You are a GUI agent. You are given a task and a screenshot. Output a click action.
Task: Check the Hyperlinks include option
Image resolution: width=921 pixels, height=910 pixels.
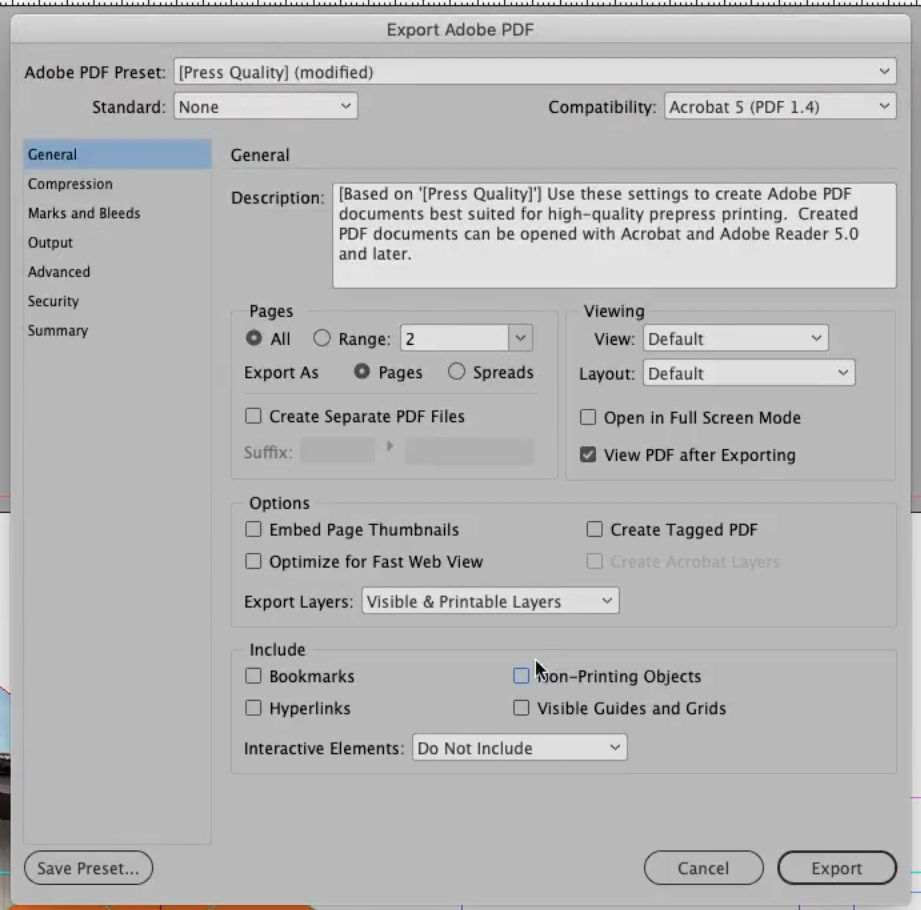tap(253, 707)
